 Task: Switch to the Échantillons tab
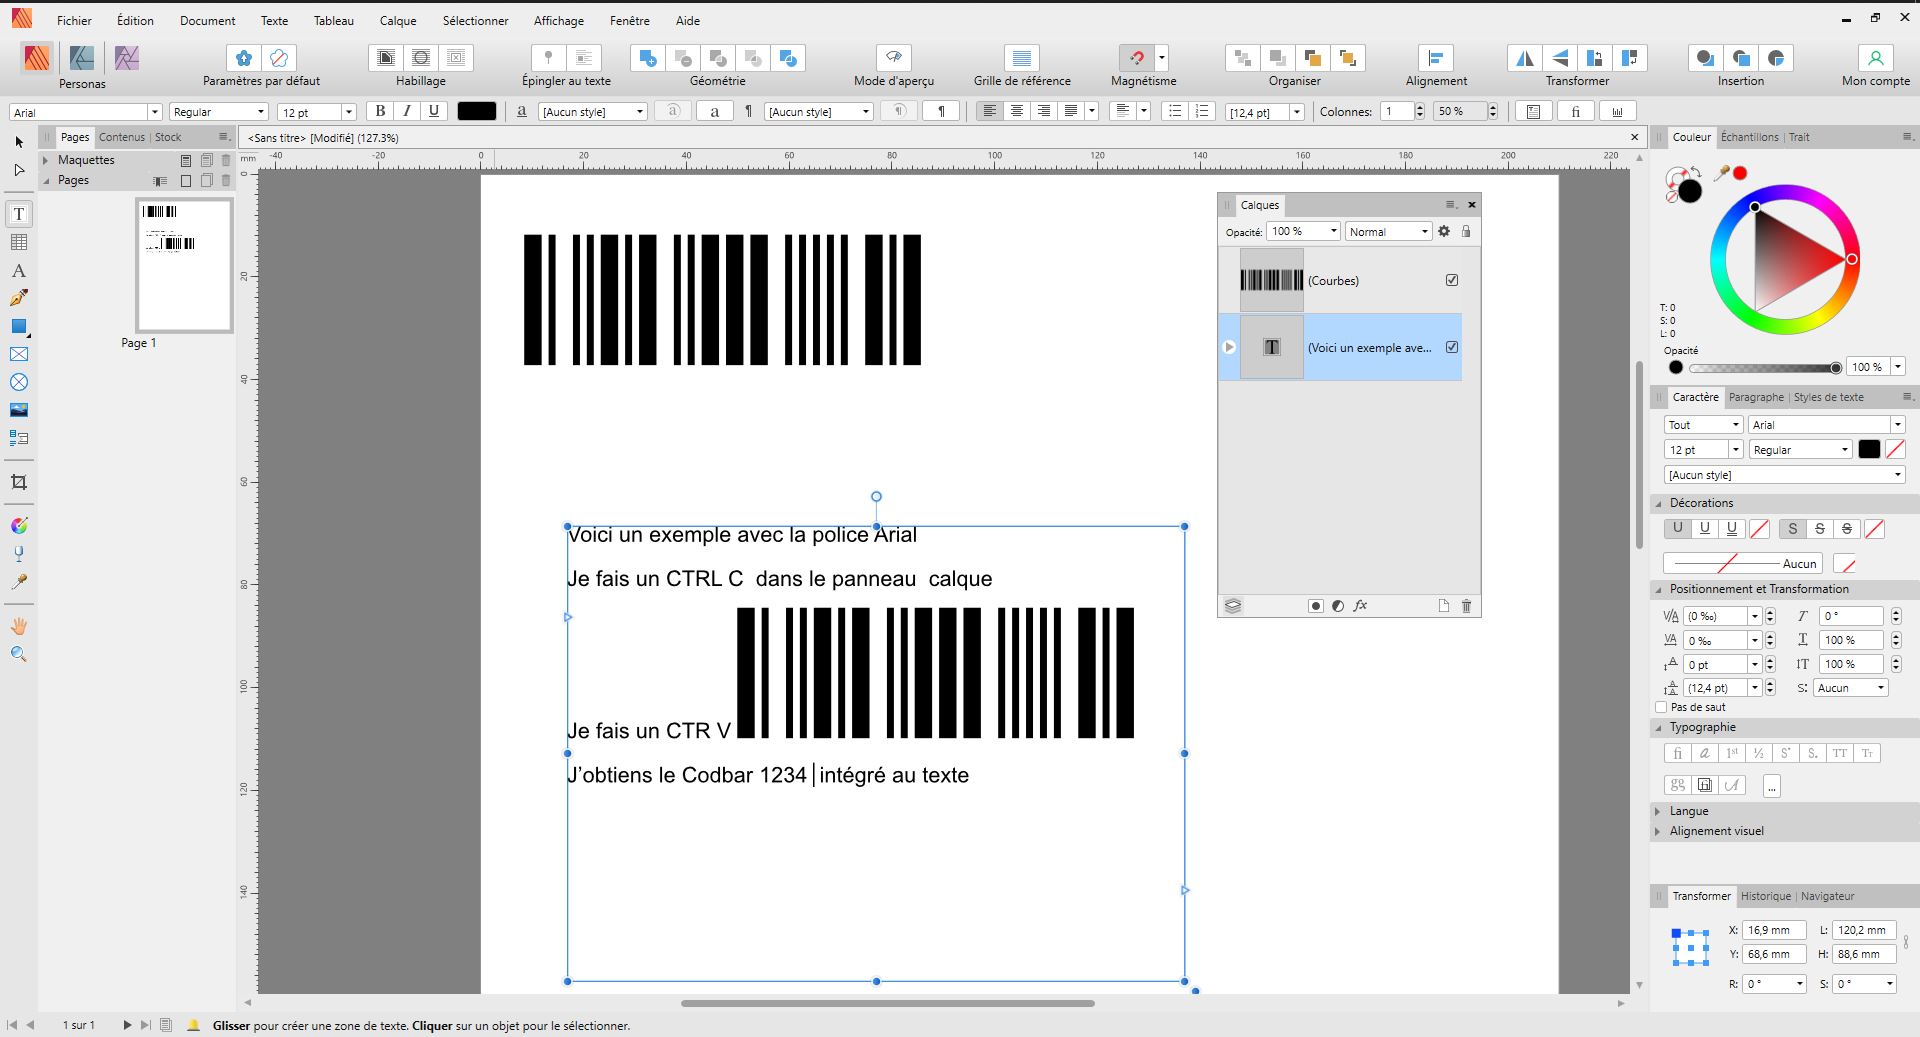(x=1749, y=137)
